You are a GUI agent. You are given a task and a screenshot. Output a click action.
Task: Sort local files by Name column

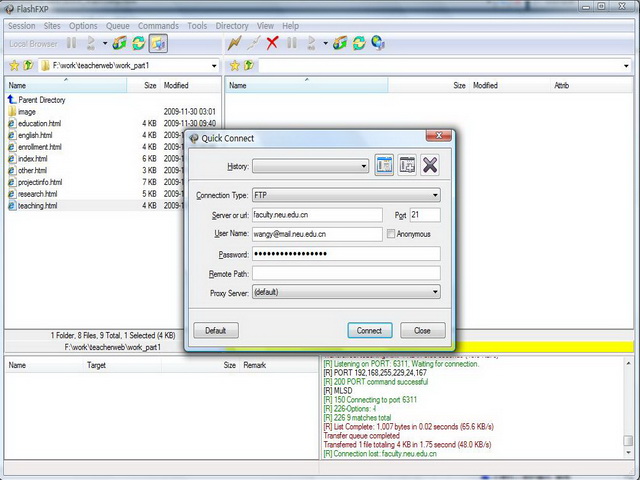[65, 85]
